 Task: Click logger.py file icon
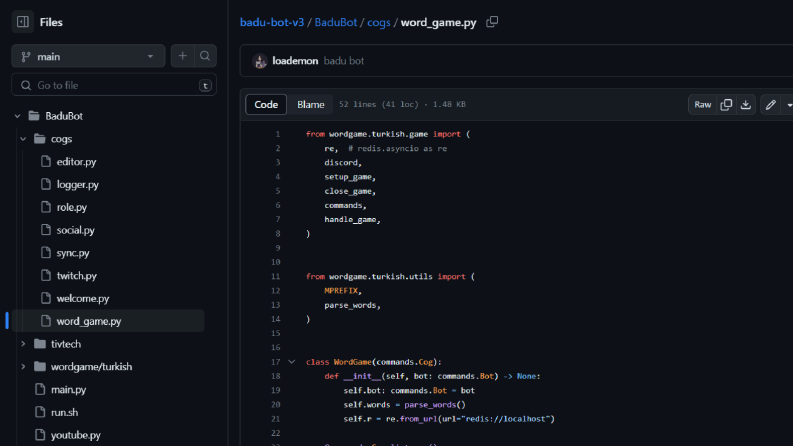coord(46,184)
